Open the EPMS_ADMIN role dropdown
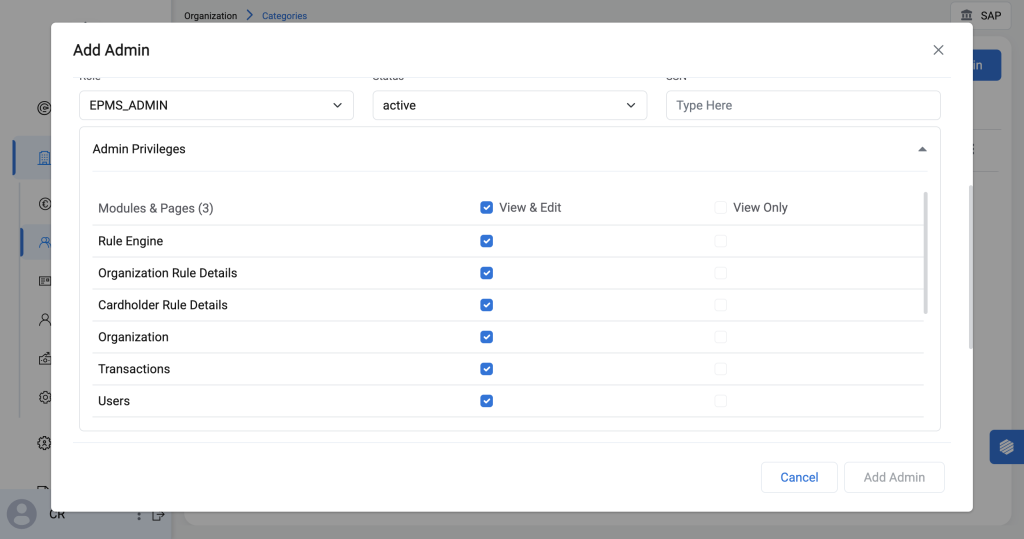Screen dimensions: 1024x539 click(216, 105)
